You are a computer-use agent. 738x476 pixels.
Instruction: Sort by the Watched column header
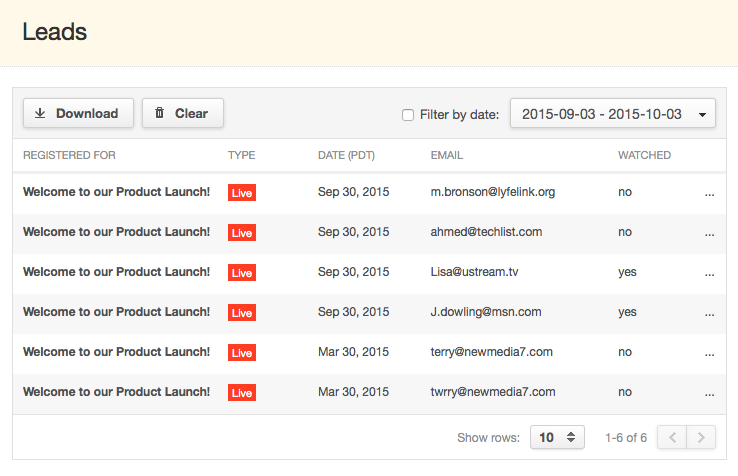tap(644, 155)
